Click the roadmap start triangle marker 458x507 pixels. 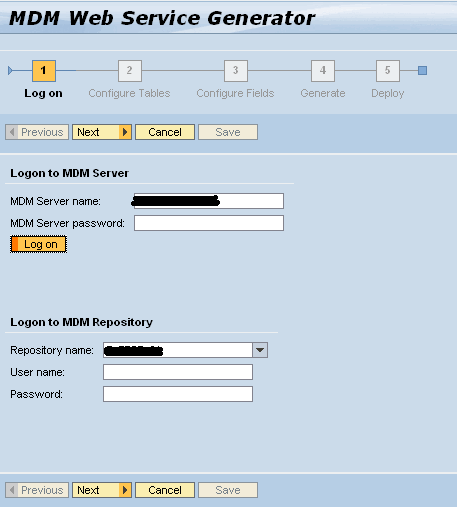click(x=10, y=70)
